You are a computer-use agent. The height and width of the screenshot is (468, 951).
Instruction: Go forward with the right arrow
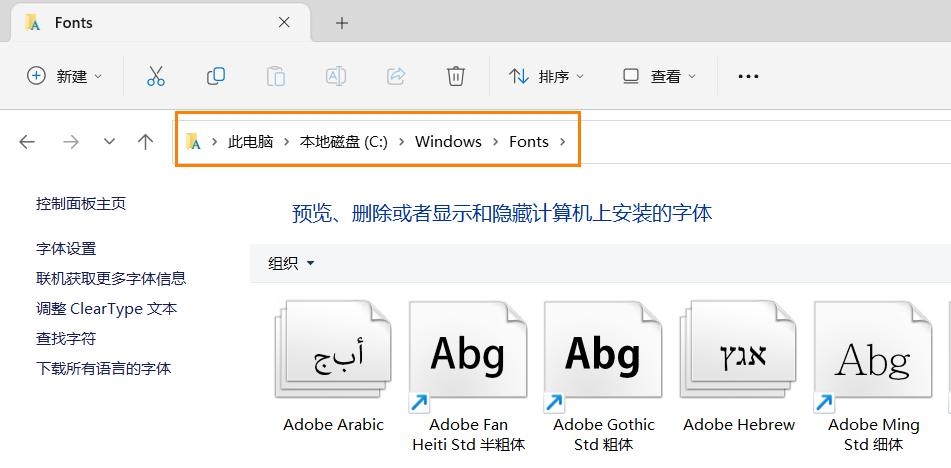71,142
